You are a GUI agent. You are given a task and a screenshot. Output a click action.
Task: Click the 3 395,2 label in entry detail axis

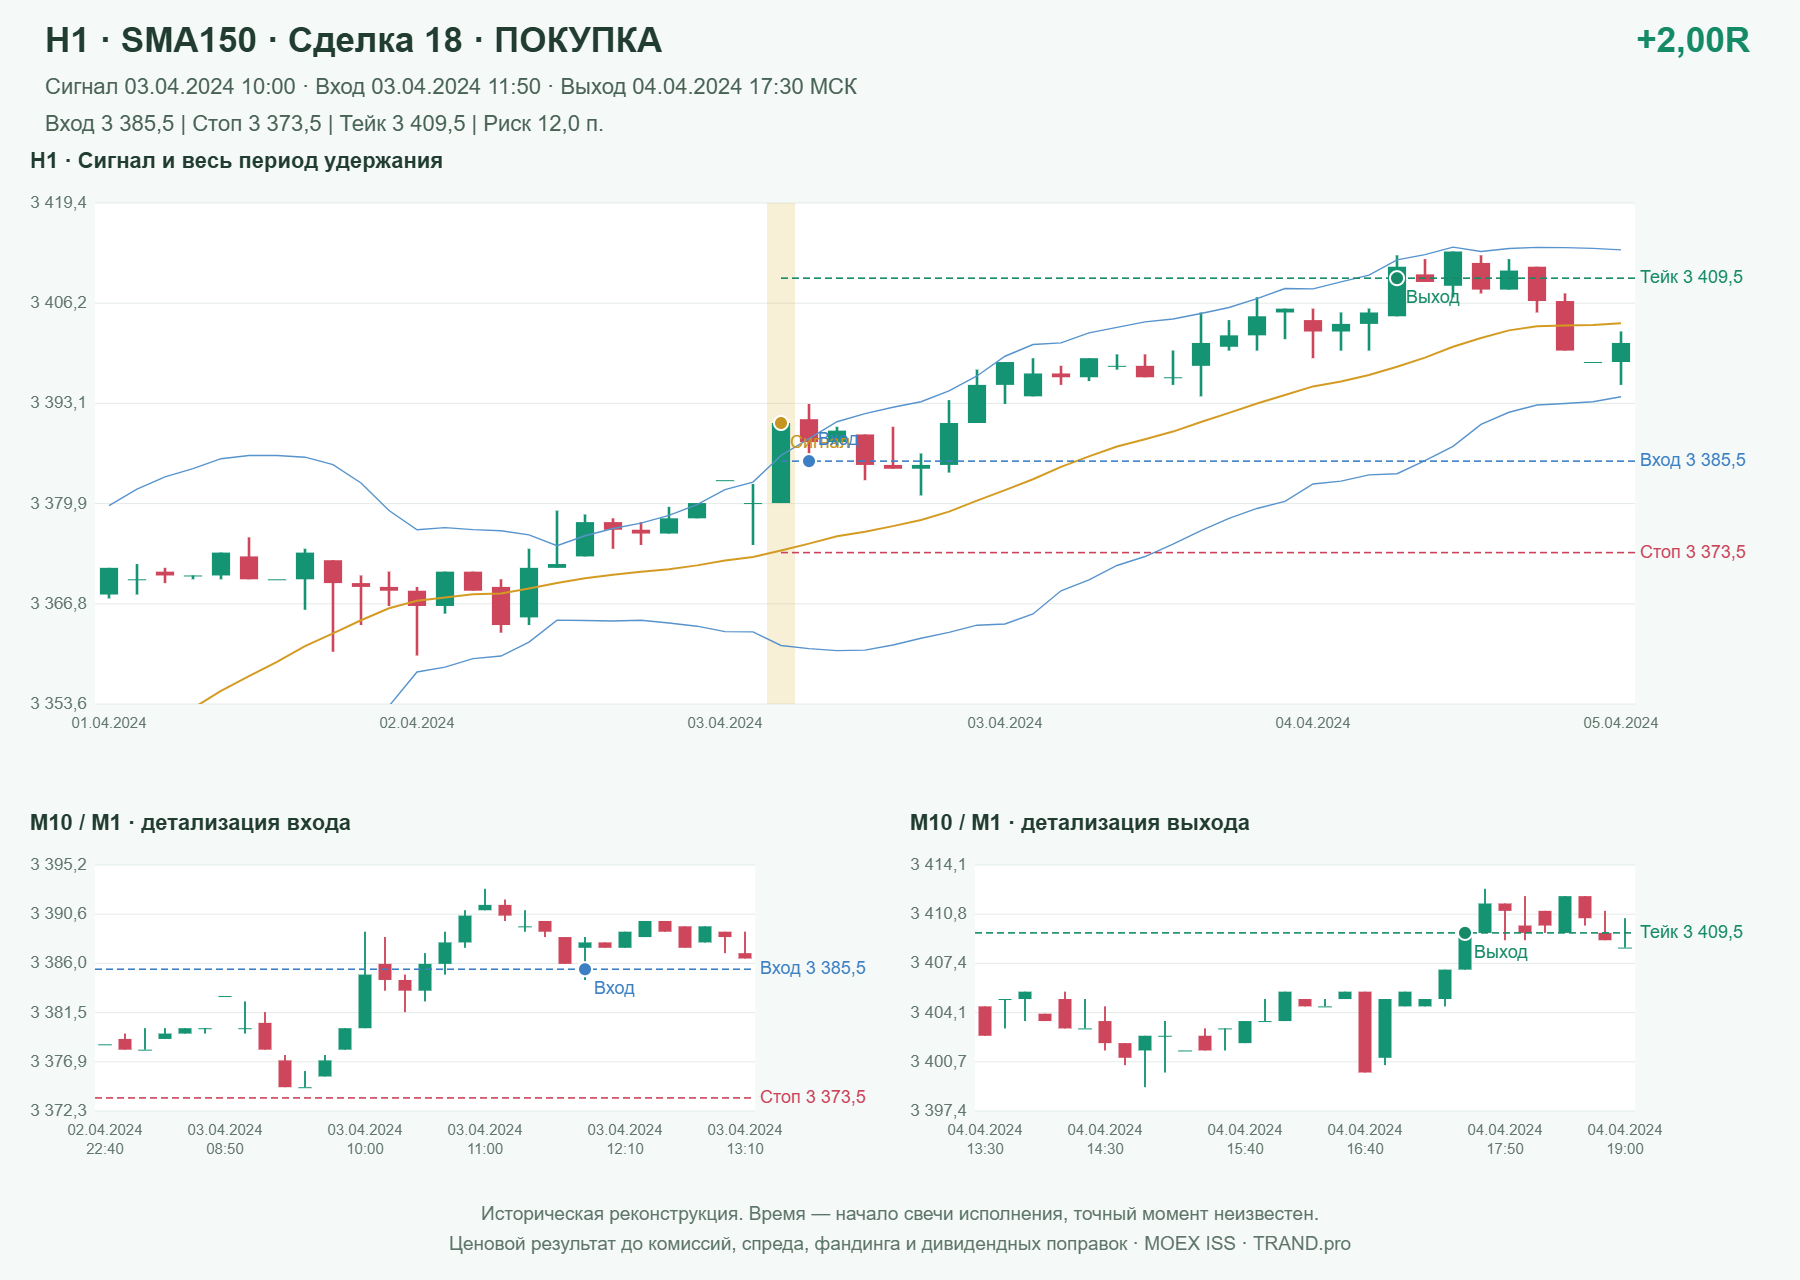click(x=58, y=865)
